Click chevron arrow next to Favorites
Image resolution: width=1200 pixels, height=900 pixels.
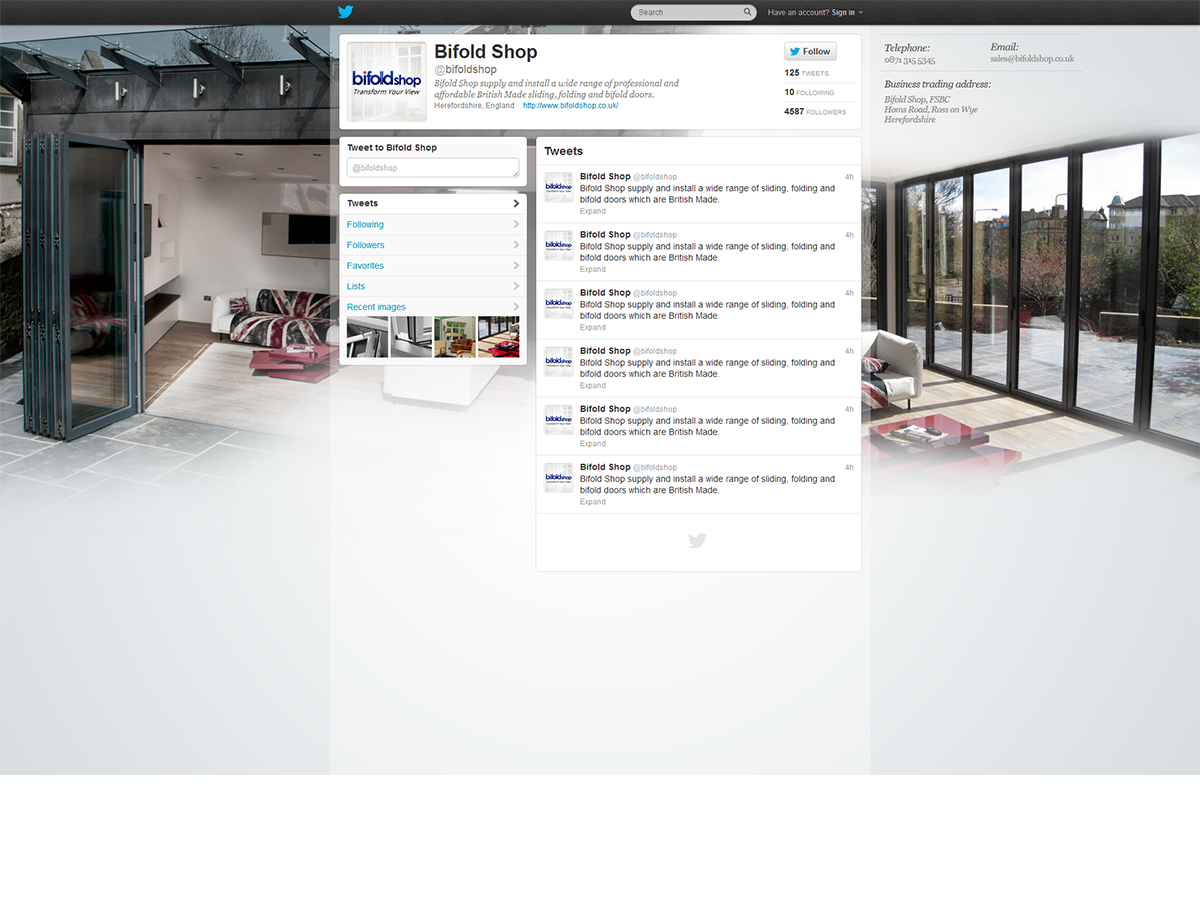516,265
